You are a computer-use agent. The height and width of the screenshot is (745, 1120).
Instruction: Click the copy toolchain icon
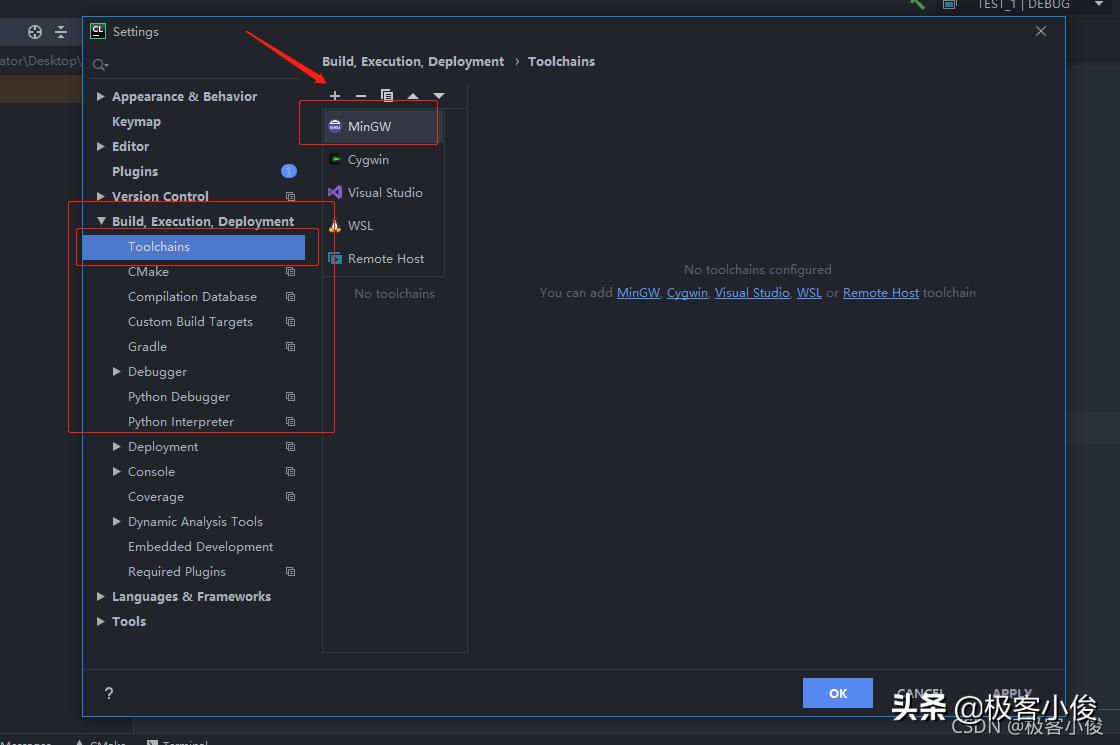[x=387, y=96]
